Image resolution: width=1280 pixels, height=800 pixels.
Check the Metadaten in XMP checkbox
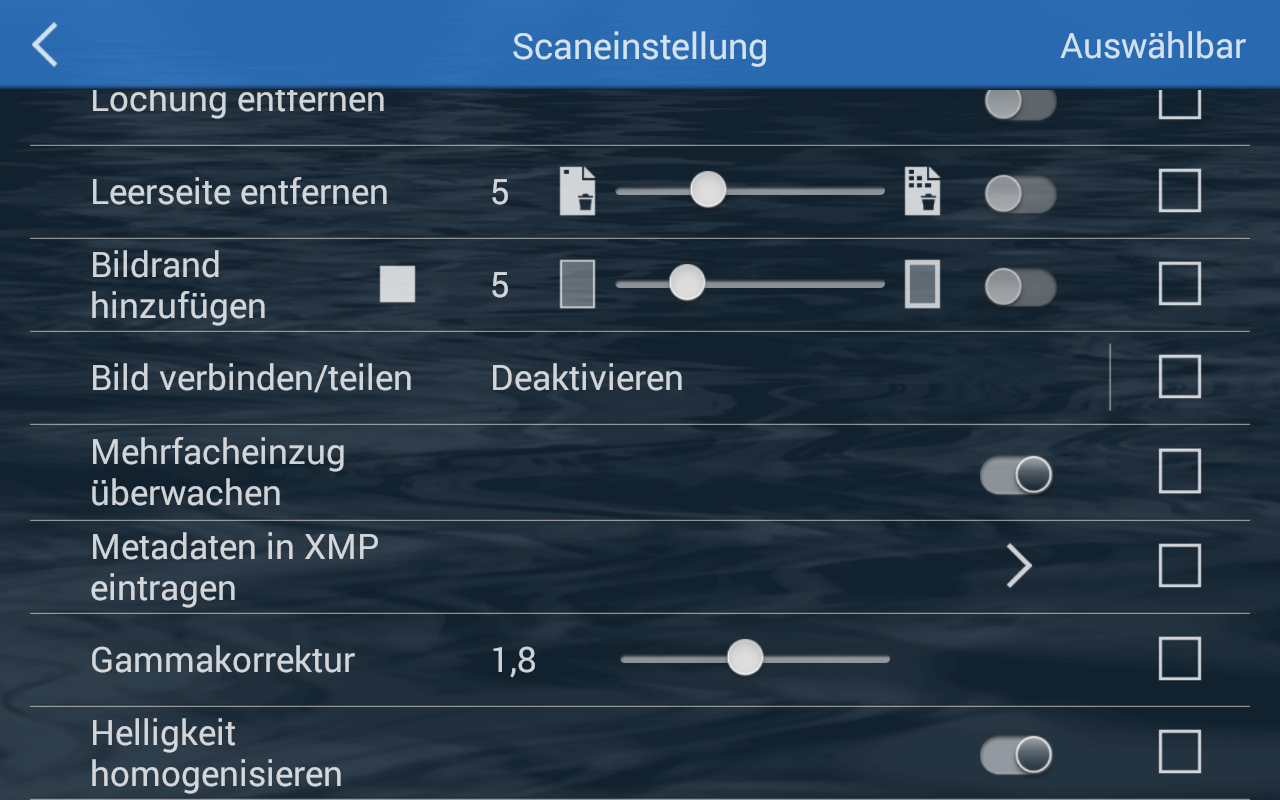(x=1180, y=566)
